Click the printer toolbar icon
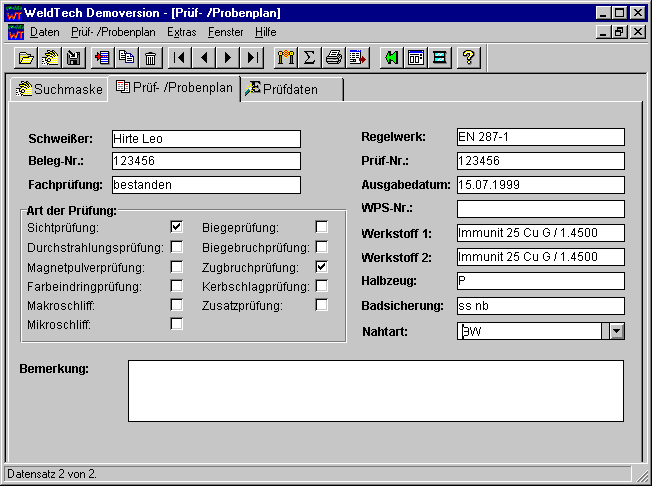 click(x=334, y=58)
